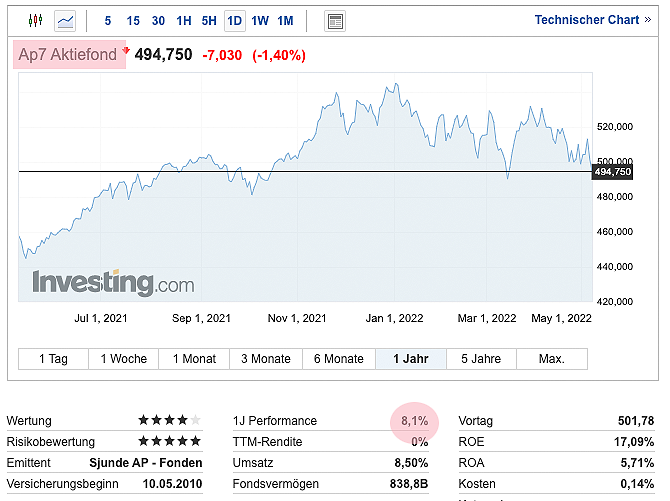Click the 494,750 price marker on axis

pyautogui.click(x=613, y=172)
